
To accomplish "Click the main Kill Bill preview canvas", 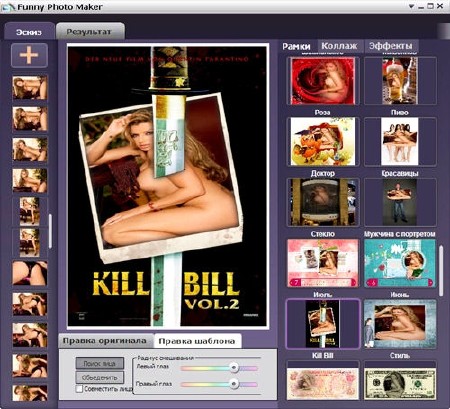I will coord(168,186).
